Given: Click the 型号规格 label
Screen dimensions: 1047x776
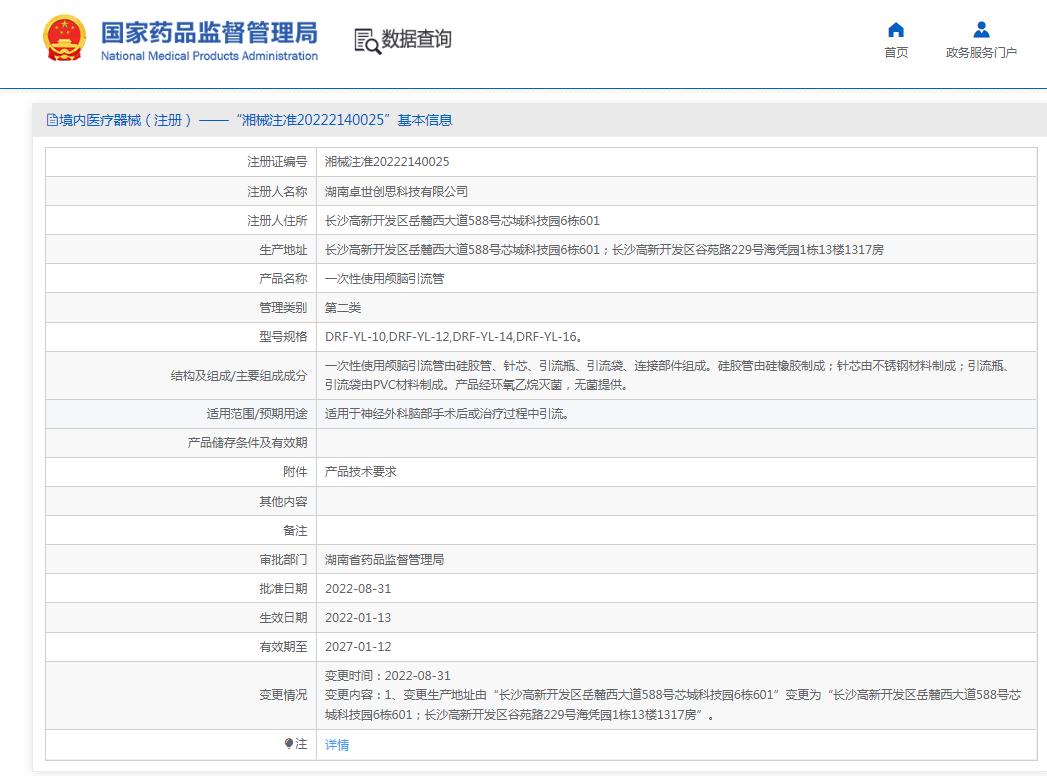Looking at the screenshot, I should [x=283, y=337].
